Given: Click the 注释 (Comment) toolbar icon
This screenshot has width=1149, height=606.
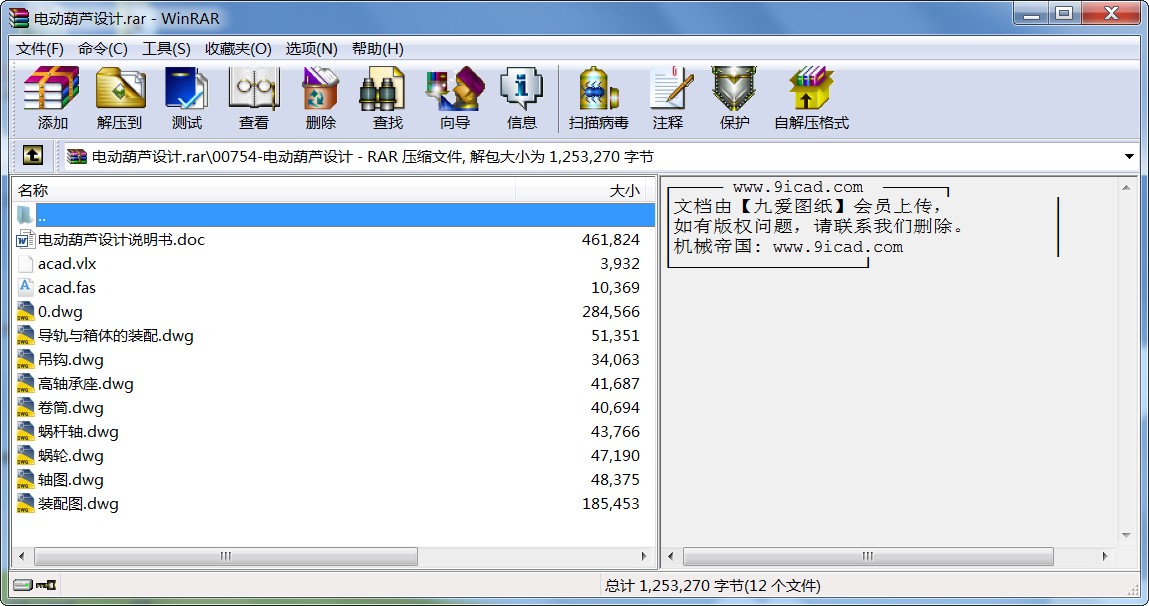Looking at the screenshot, I should [670, 89].
